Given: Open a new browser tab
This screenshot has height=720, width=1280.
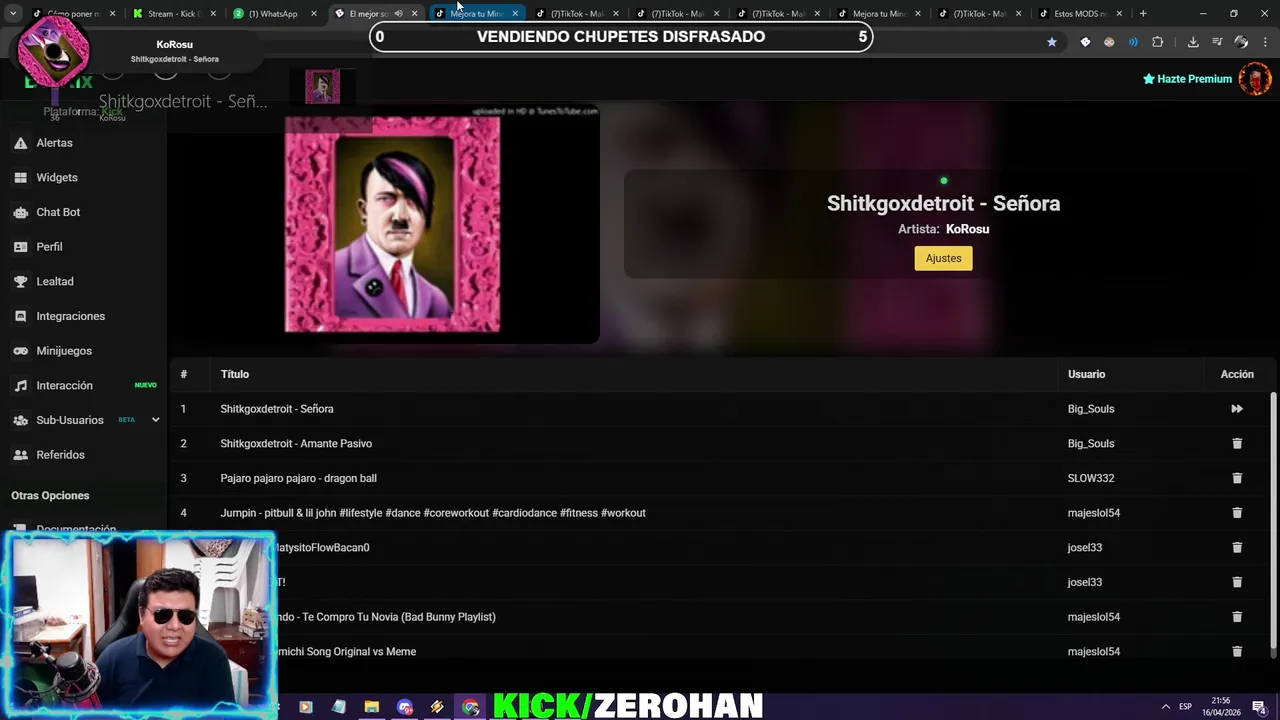Looking at the screenshot, I should [x=1143, y=14].
